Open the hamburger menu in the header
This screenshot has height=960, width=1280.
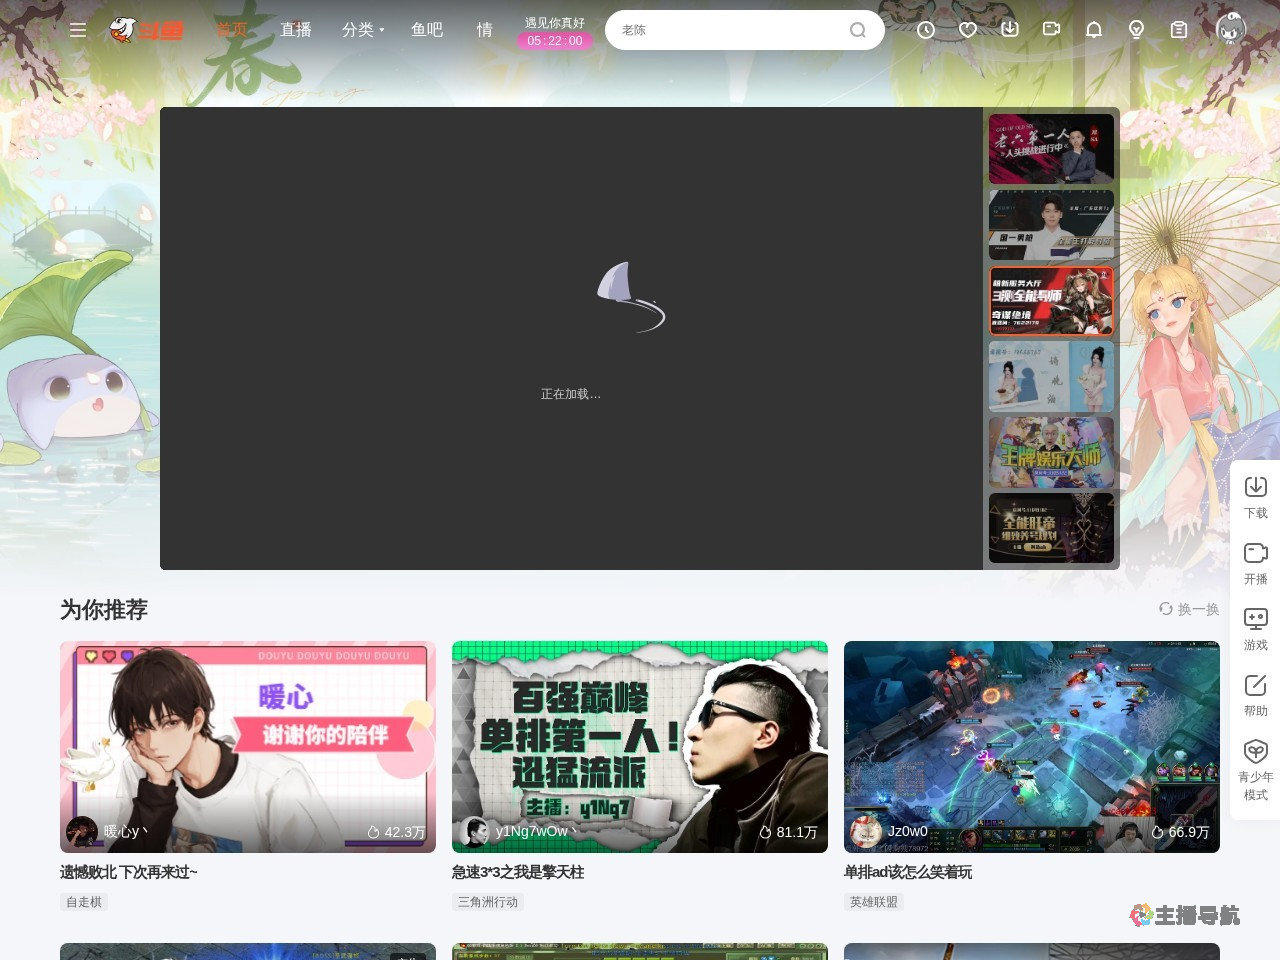[78, 30]
